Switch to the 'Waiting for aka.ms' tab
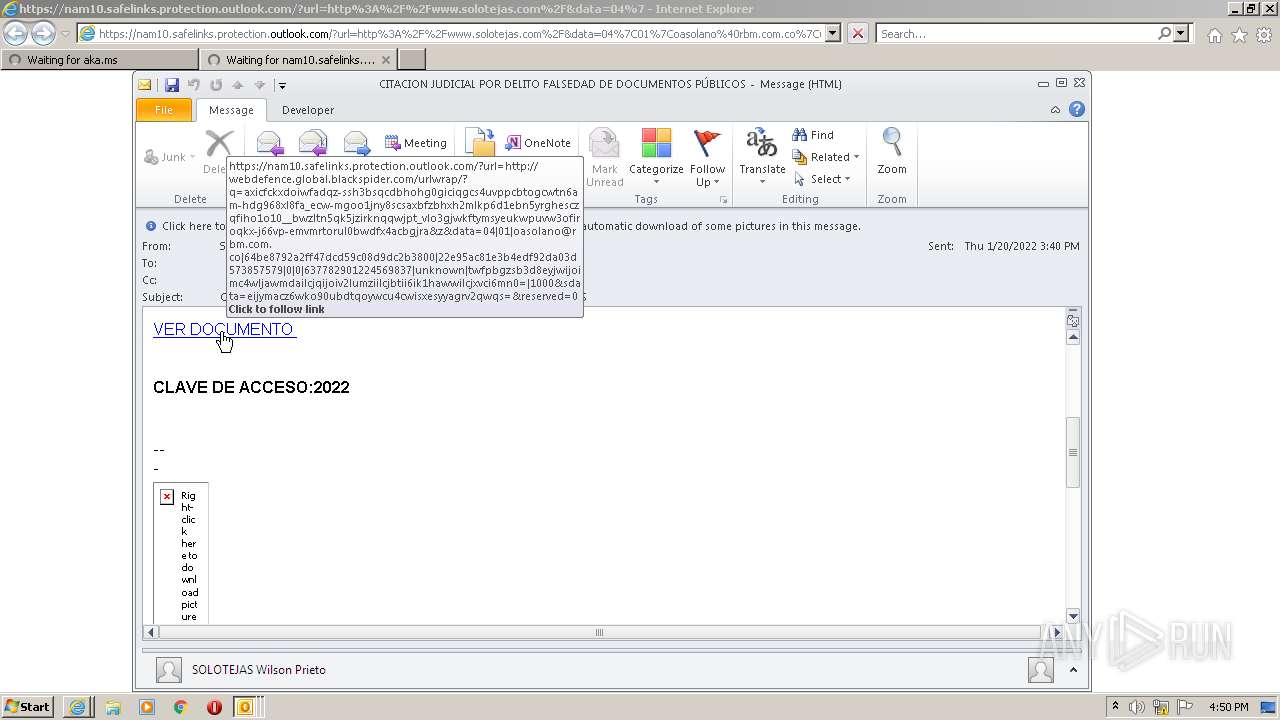1280x720 pixels. 98,59
